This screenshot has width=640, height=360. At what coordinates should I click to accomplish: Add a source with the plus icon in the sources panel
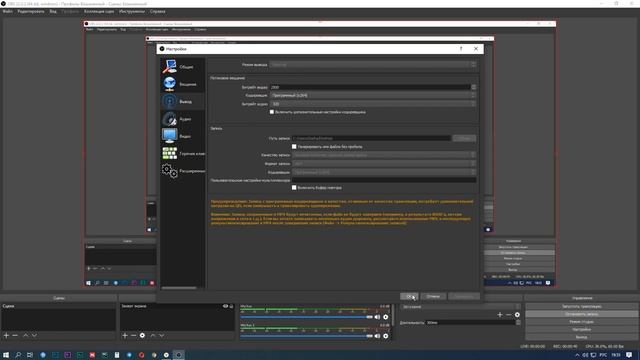tap(125, 335)
